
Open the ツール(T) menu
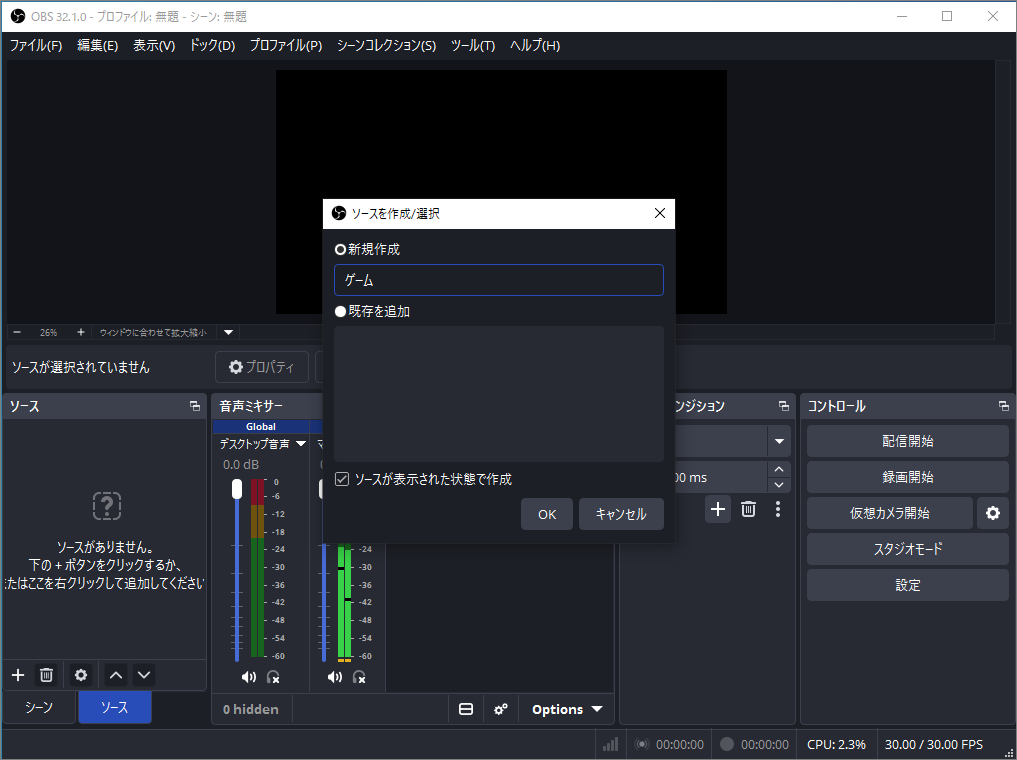tap(472, 45)
